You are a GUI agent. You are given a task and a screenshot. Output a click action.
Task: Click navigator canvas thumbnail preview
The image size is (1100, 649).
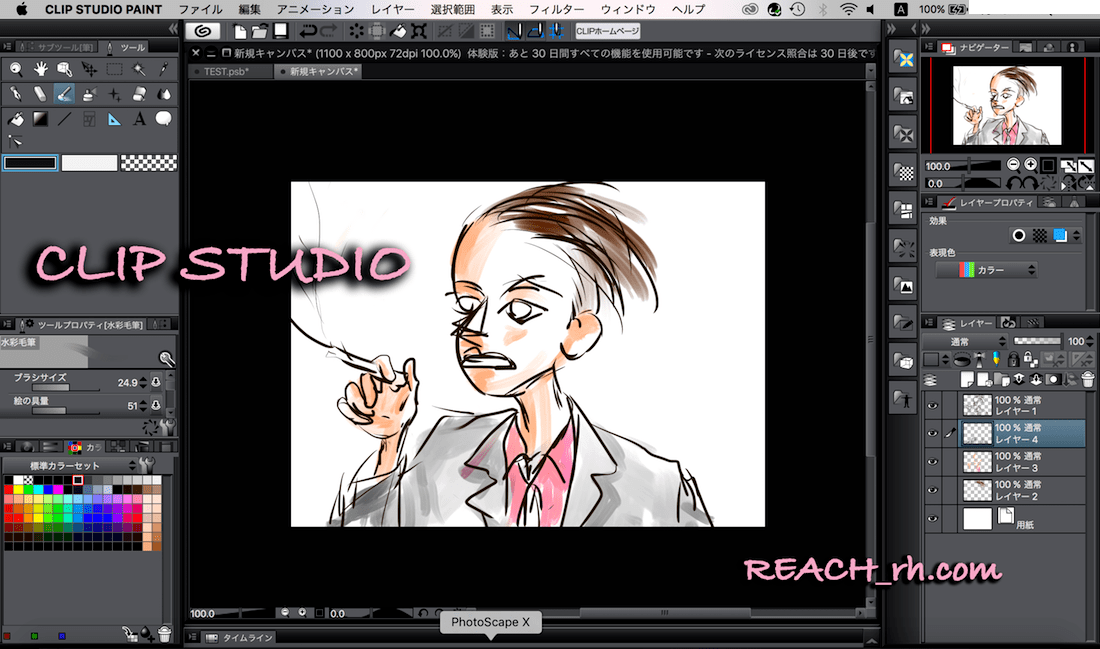(1007, 105)
